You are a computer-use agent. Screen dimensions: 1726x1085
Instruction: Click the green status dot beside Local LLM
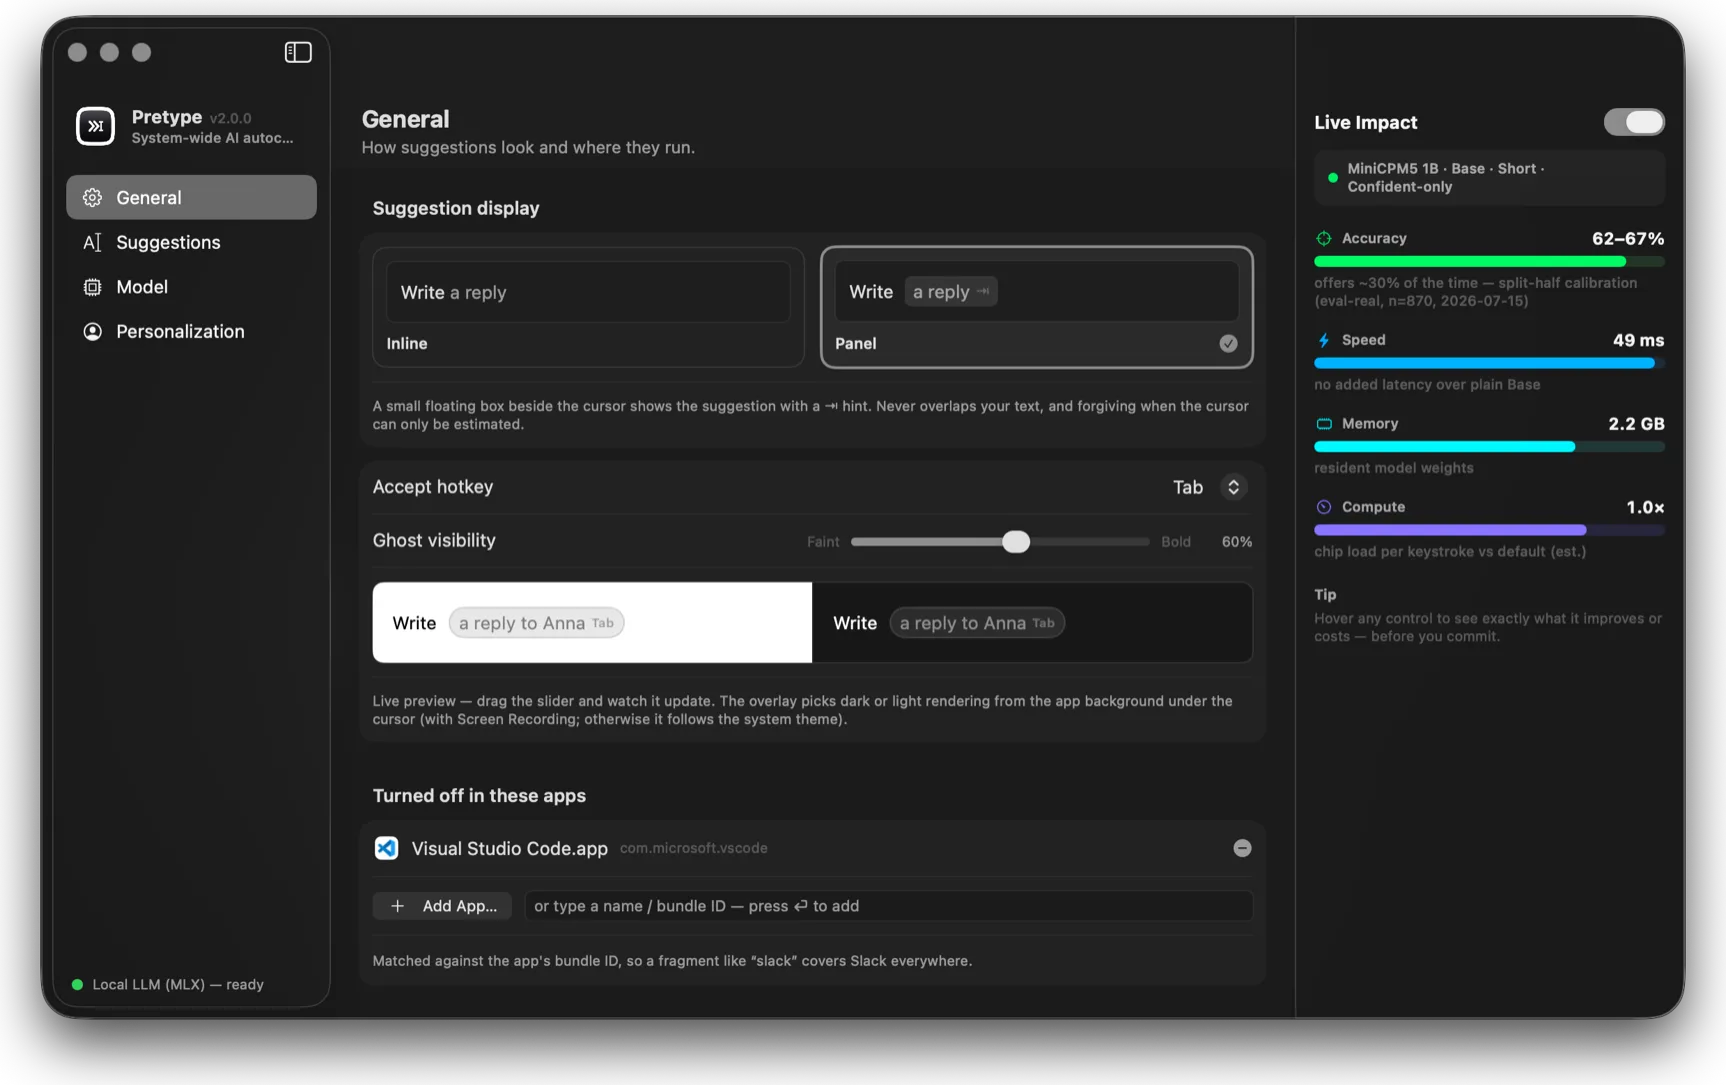point(77,984)
